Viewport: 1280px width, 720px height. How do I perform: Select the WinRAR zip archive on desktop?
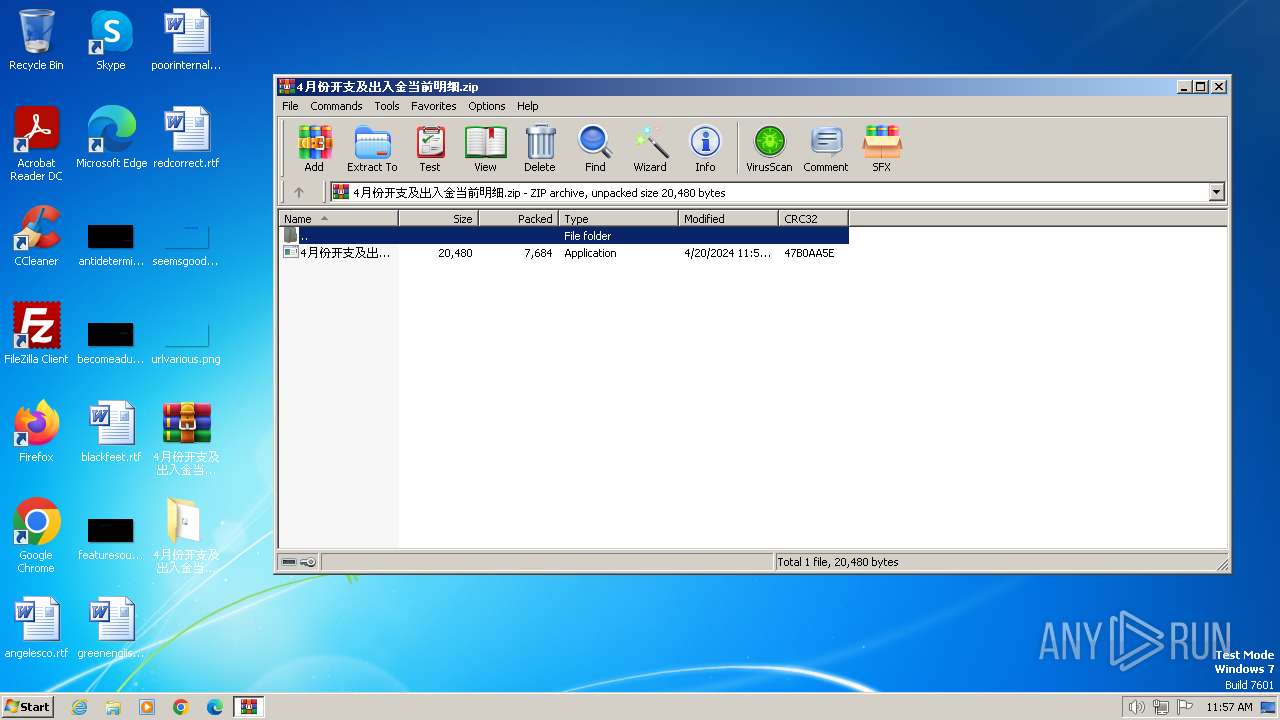(186, 438)
